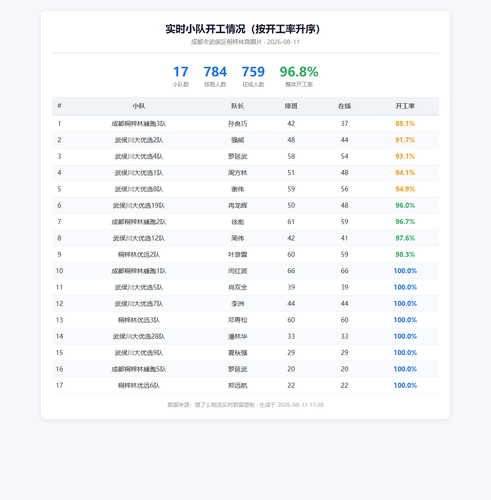The height and width of the screenshot is (500, 491).
Task: Click the 小队 column header
Action: click(x=139, y=106)
